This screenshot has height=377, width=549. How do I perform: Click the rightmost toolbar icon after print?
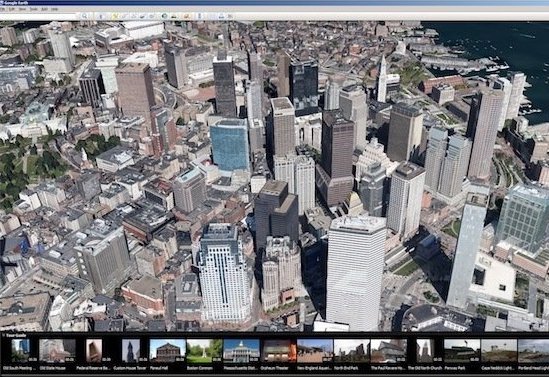[x=230, y=16]
